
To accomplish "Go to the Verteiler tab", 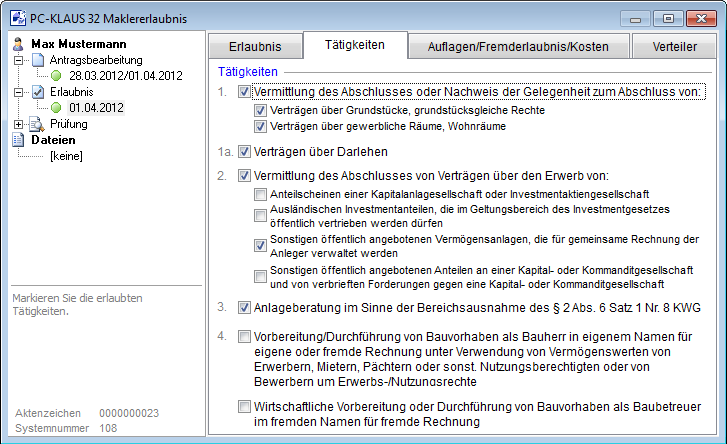I will [x=674, y=46].
